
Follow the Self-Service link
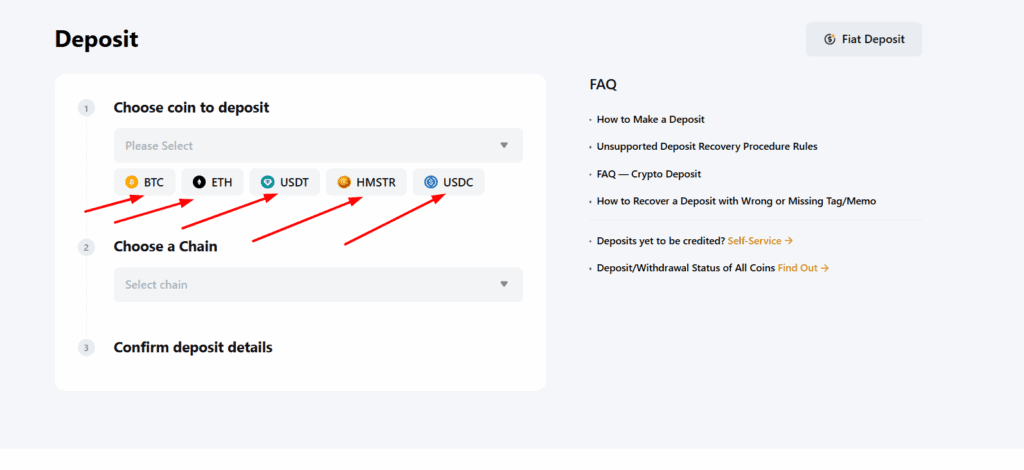tap(756, 241)
